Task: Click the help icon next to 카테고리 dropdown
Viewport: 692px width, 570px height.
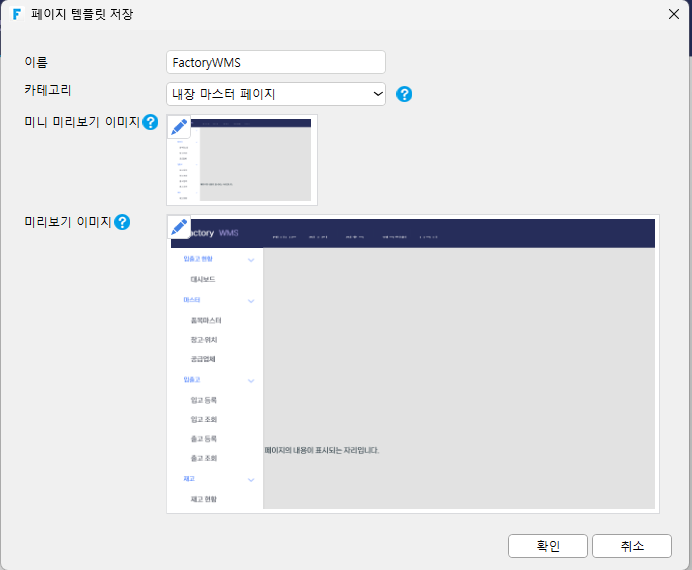Action: point(404,94)
